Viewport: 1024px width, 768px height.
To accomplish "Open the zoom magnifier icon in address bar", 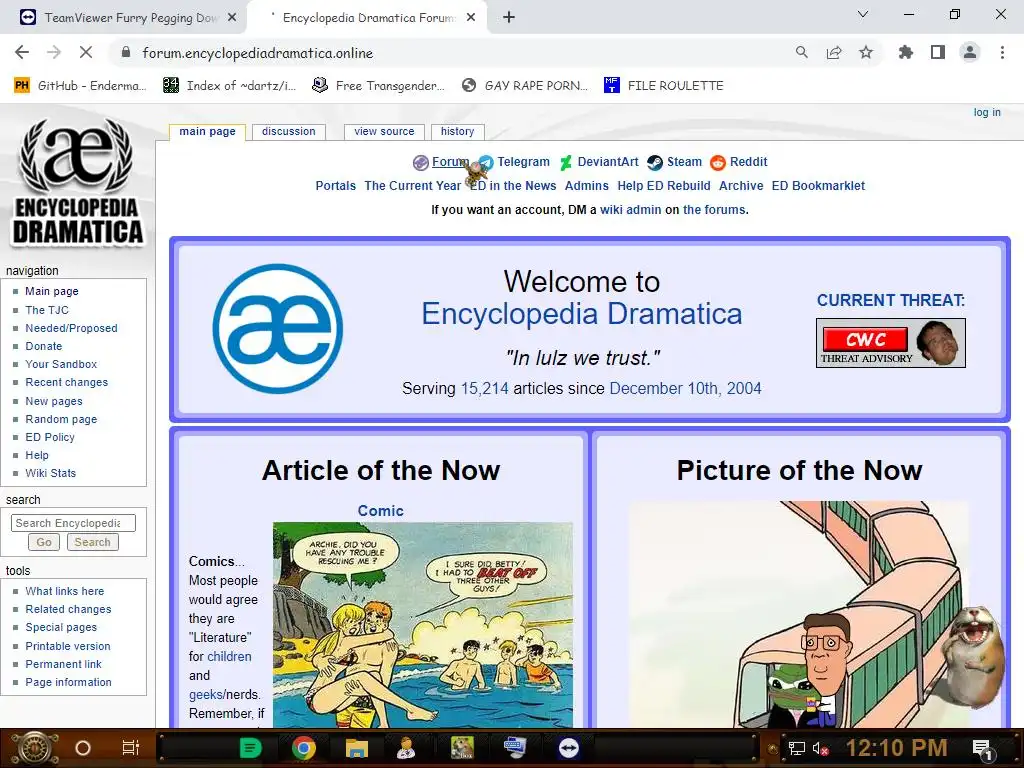I will 801,52.
